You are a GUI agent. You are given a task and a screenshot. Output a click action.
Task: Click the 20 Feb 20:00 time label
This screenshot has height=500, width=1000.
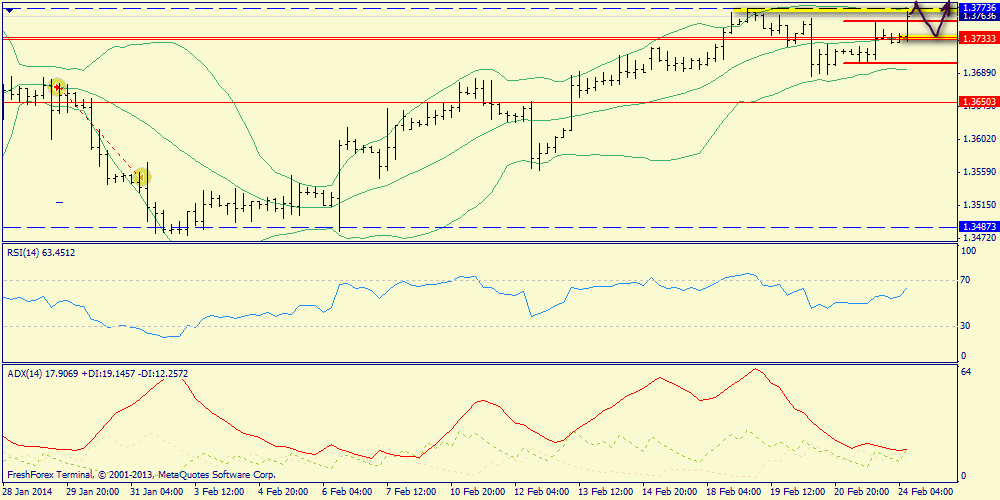pos(862,492)
